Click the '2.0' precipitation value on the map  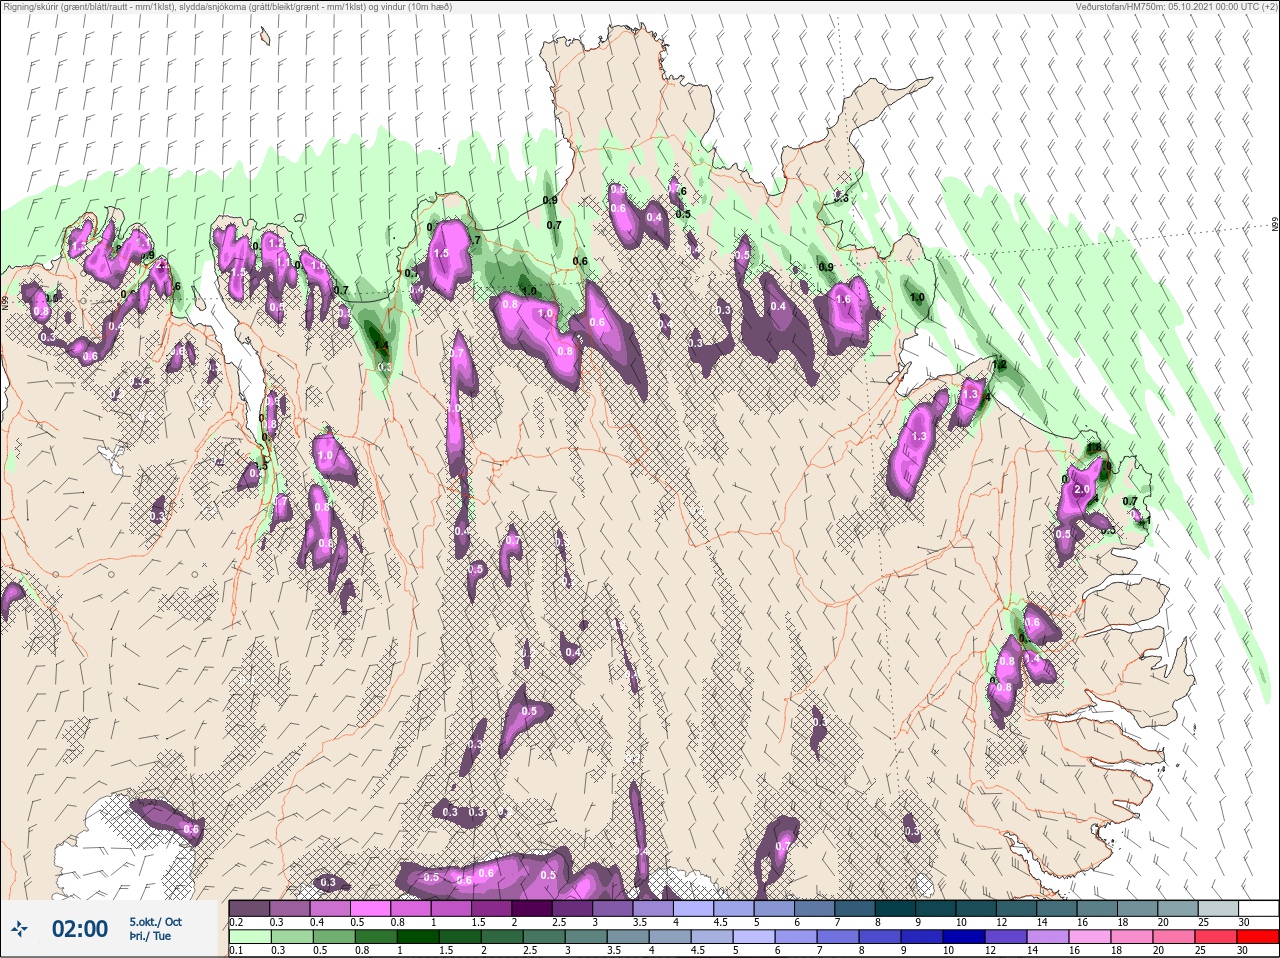[x=1081, y=490]
